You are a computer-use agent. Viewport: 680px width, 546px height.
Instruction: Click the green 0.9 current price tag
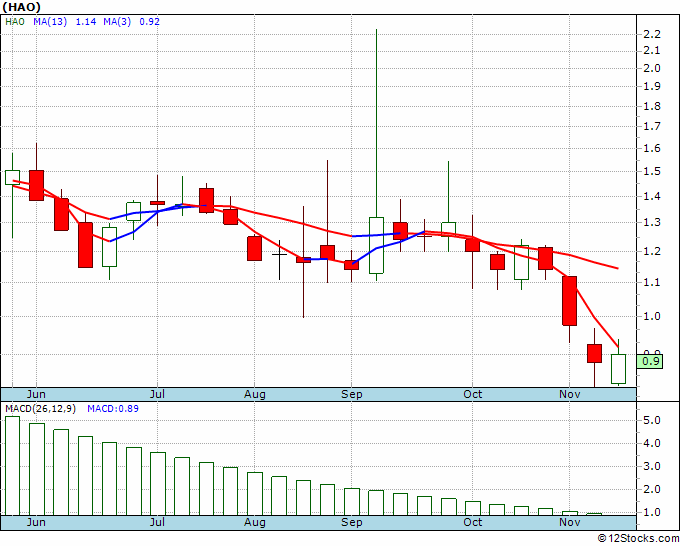[650, 361]
